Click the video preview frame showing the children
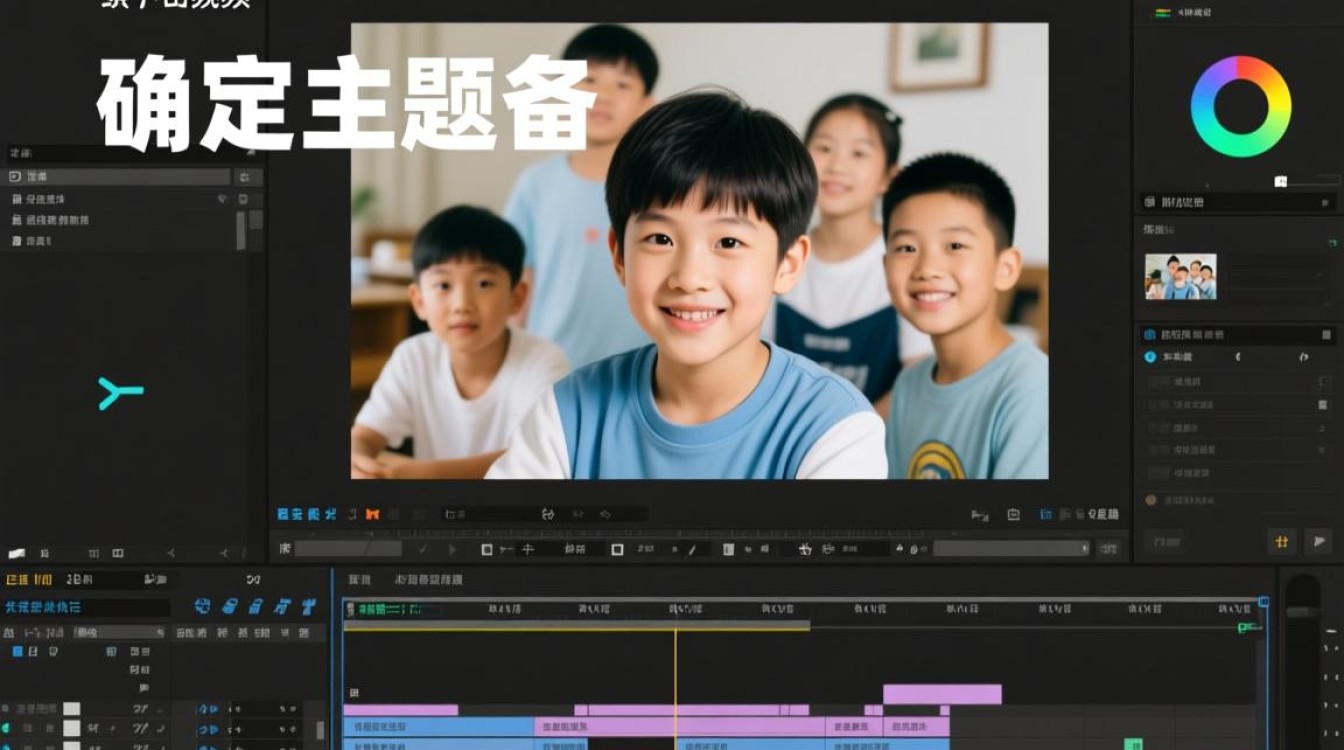Viewport: 1344px width, 750px height. pyautogui.click(x=699, y=251)
